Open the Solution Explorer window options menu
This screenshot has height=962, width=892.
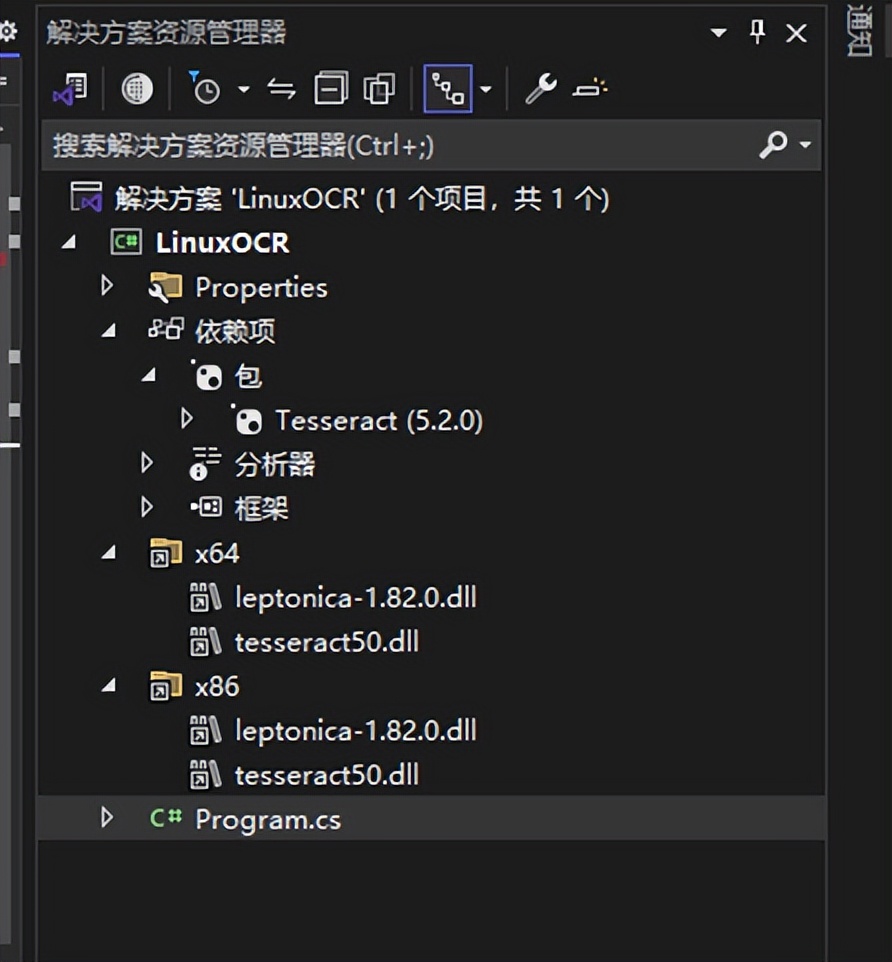click(717, 33)
